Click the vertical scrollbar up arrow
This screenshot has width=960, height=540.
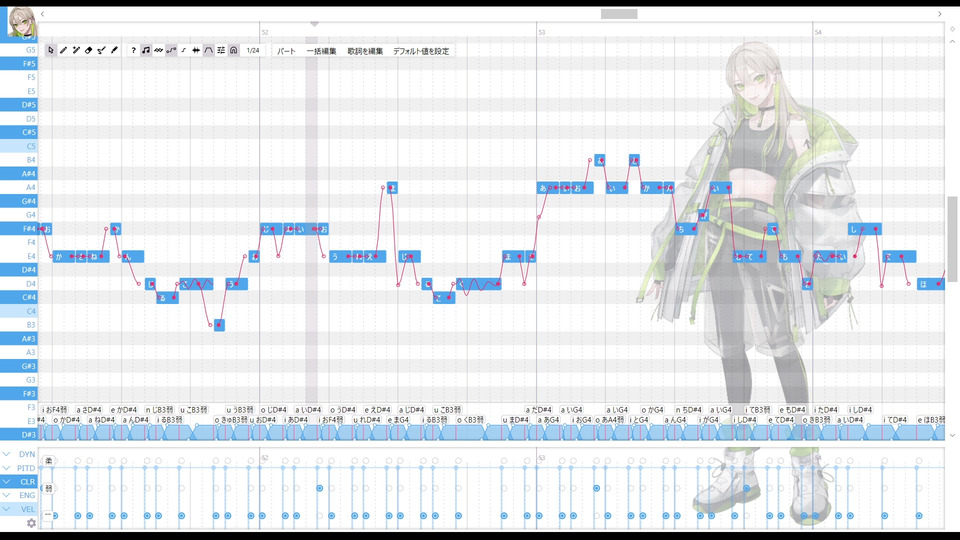tap(952, 42)
